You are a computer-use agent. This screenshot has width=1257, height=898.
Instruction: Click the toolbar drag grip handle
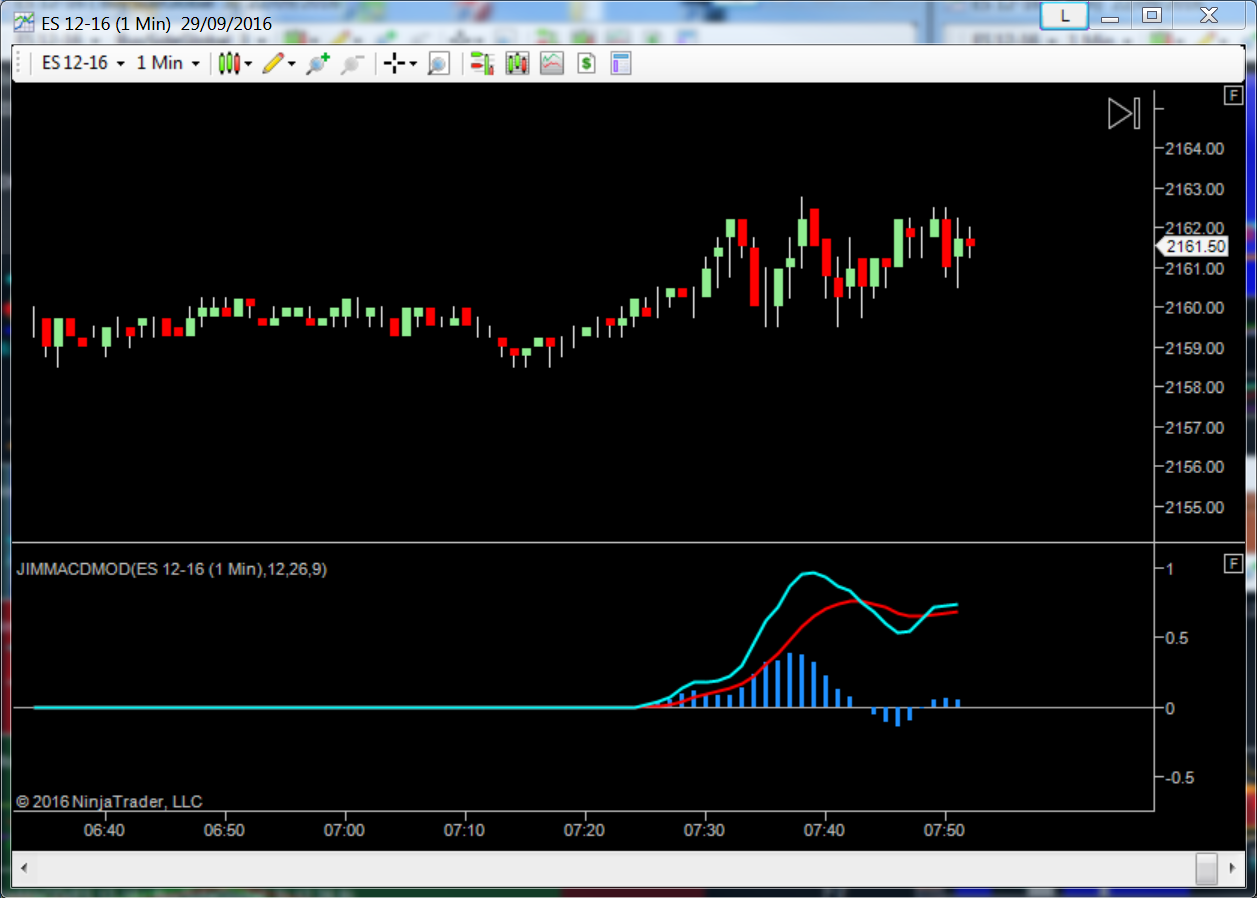tap(19, 64)
